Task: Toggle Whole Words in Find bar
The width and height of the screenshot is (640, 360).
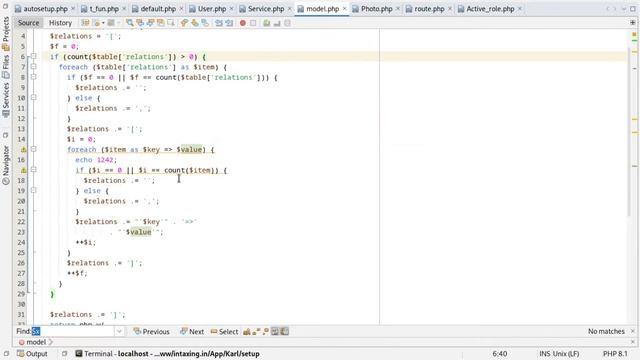Action: click(x=256, y=331)
